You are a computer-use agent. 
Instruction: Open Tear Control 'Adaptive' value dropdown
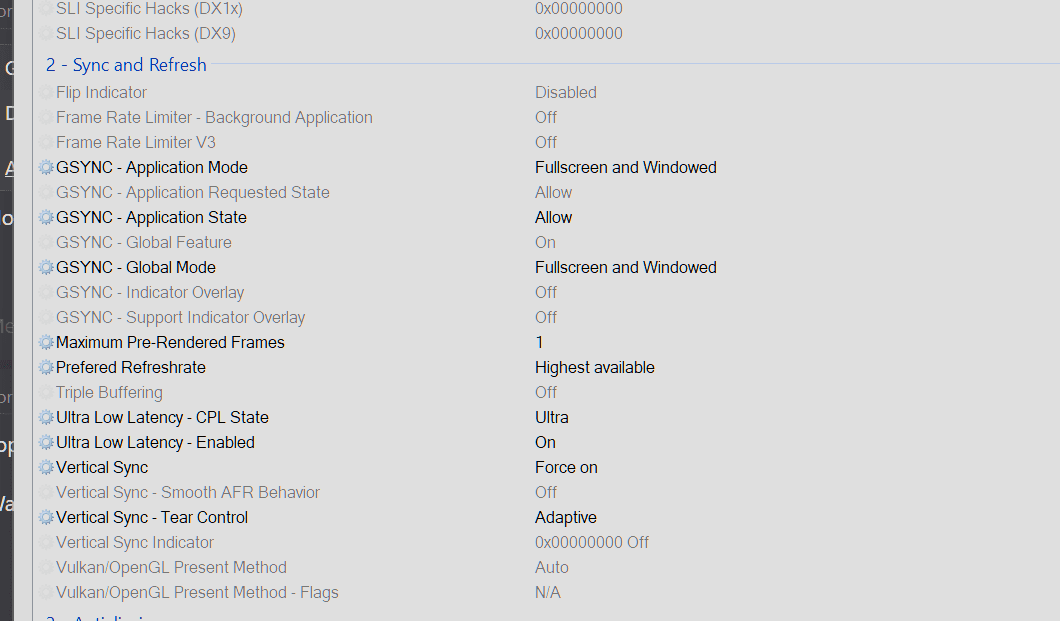pyautogui.click(x=566, y=518)
